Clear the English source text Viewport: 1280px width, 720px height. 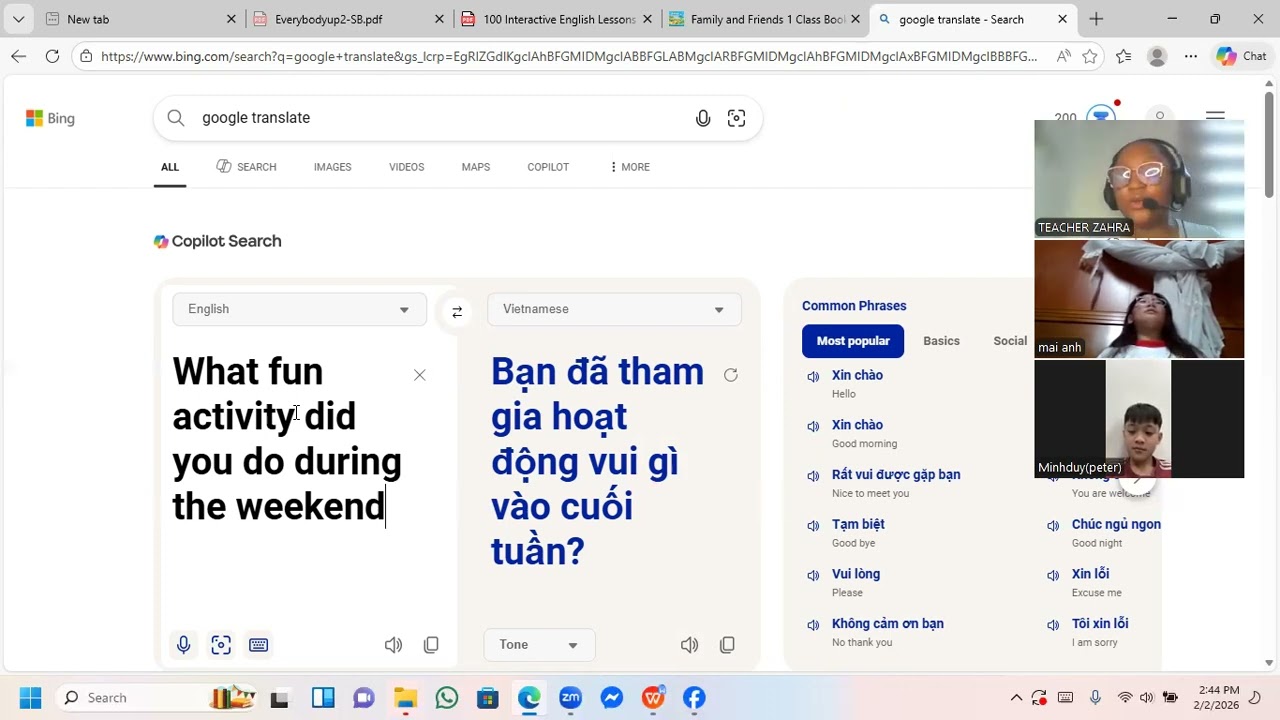[x=420, y=375]
